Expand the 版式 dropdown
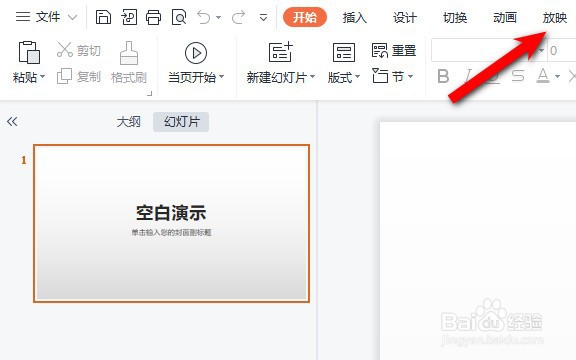Screen dimensions: 576x360 (357, 77)
